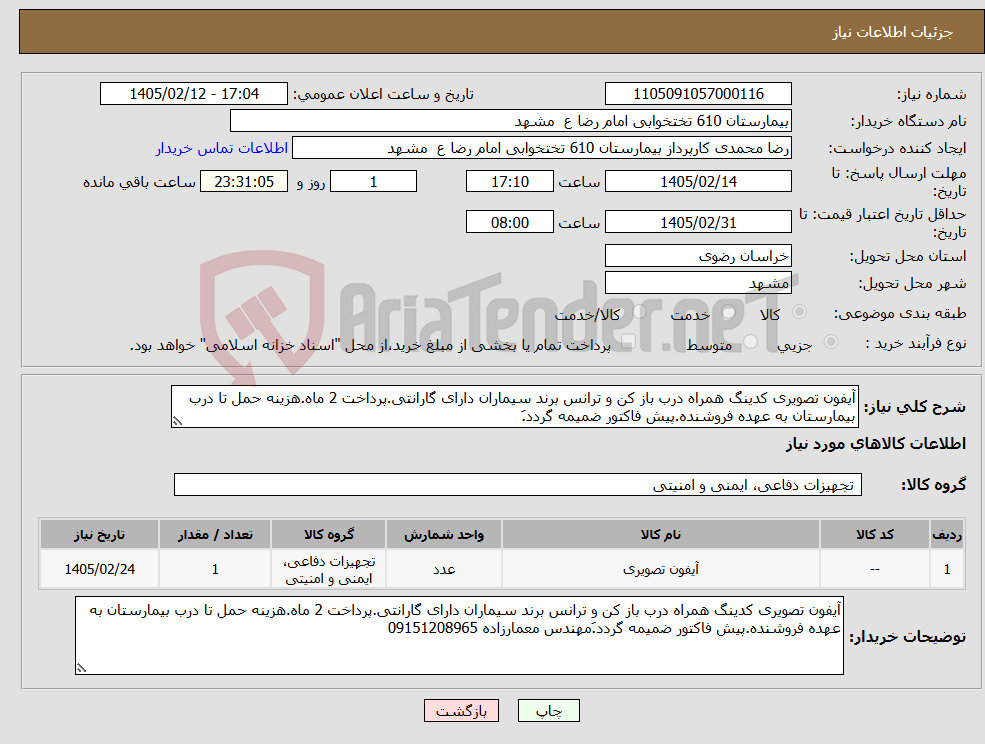This screenshot has width=985, height=744.
Task: Click the گروه کالا table column header
Action: pyautogui.click(x=329, y=534)
